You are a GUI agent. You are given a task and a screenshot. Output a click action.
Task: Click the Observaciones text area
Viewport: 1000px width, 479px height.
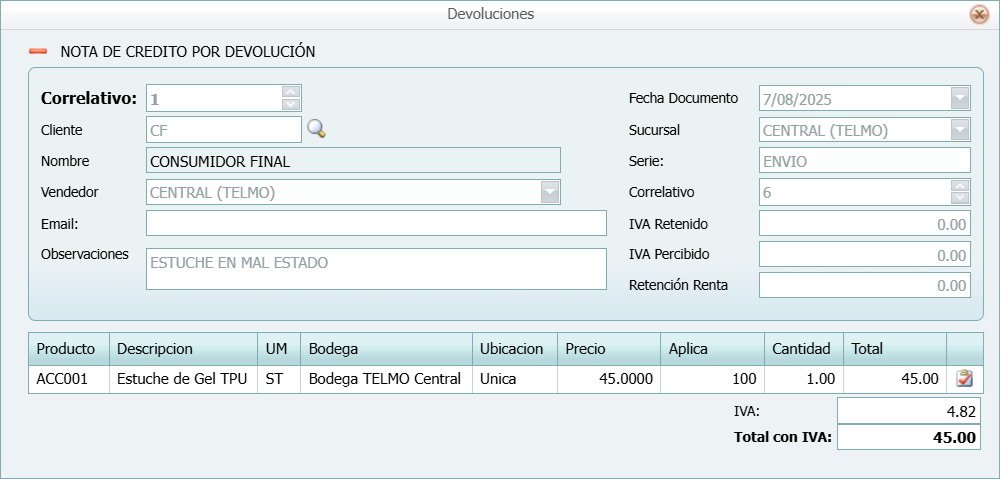(376, 269)
